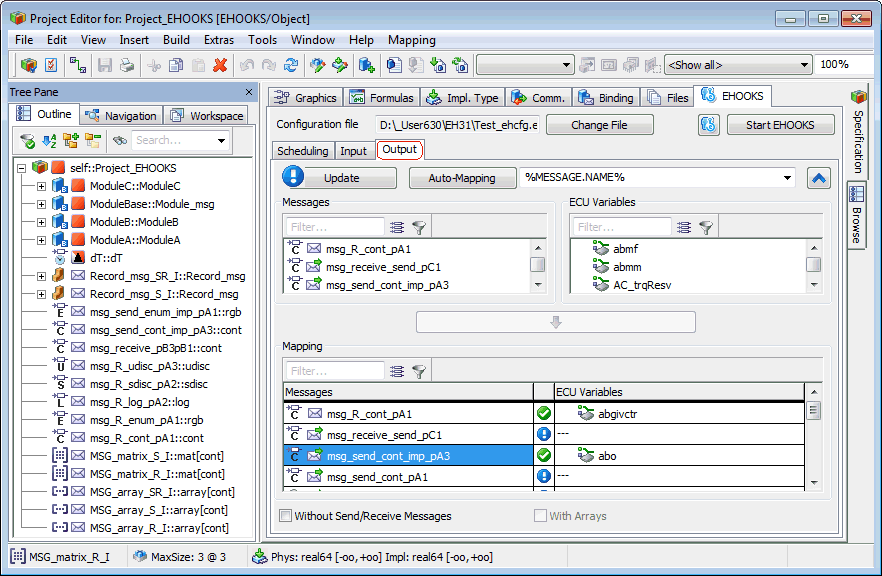882x576 pixels.
Task: Click the blue warning status for msg_receive_send_pC1
Action: click(x=543, y=434)
